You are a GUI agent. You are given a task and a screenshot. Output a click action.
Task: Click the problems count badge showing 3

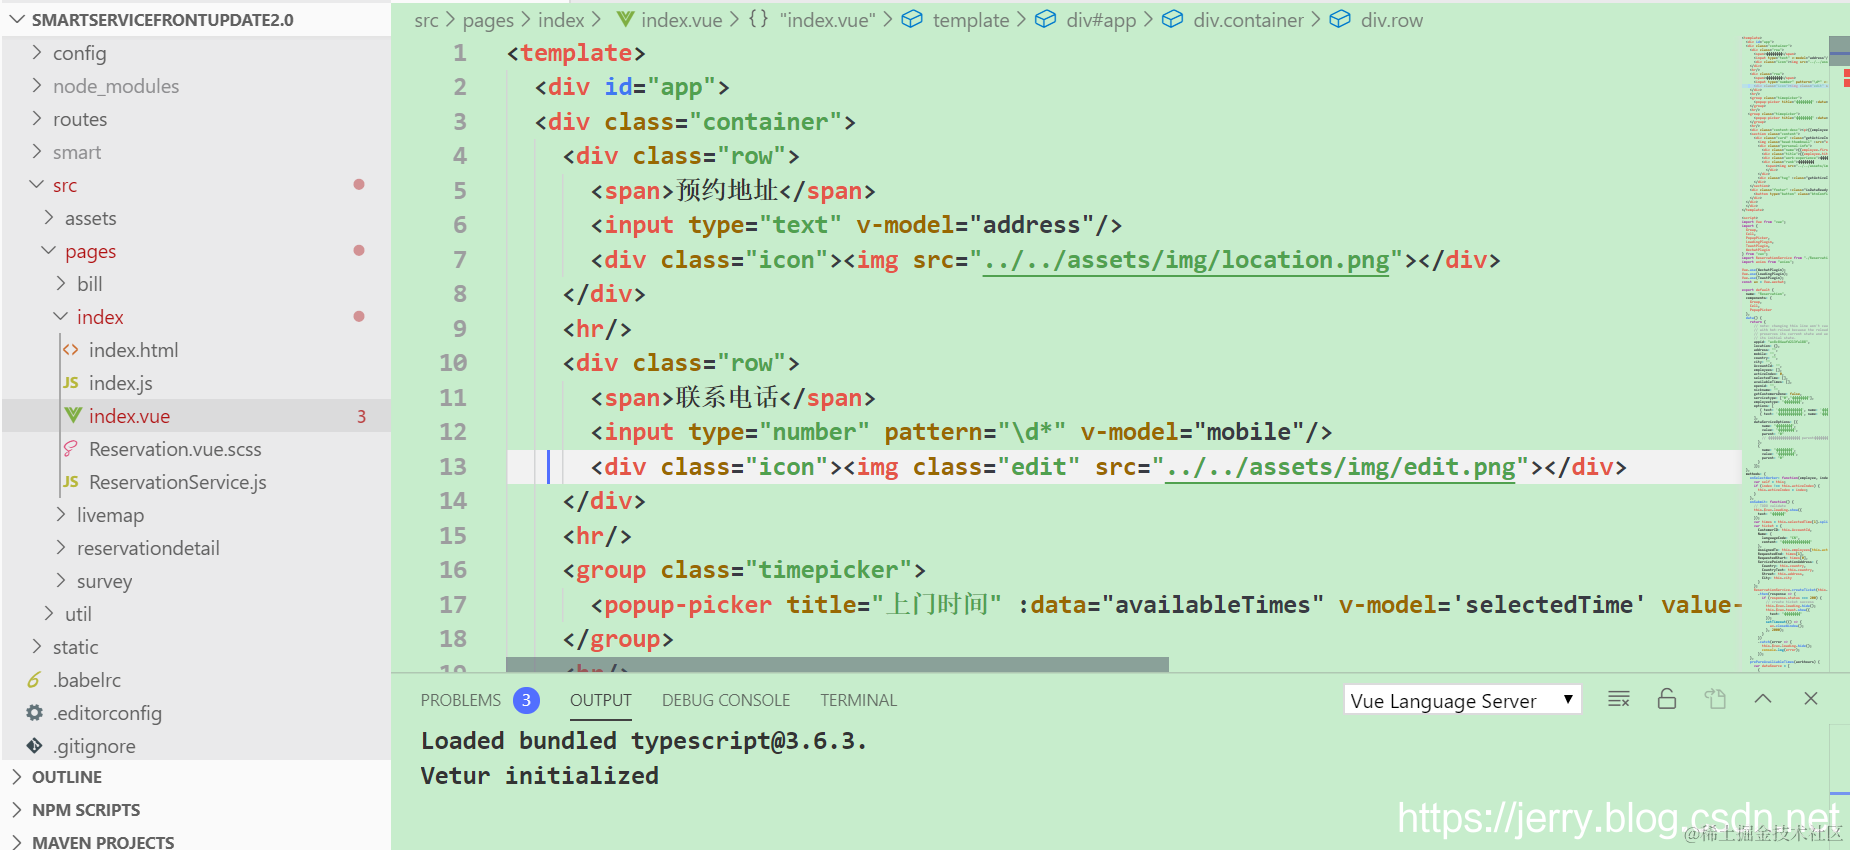pos(526,700)
